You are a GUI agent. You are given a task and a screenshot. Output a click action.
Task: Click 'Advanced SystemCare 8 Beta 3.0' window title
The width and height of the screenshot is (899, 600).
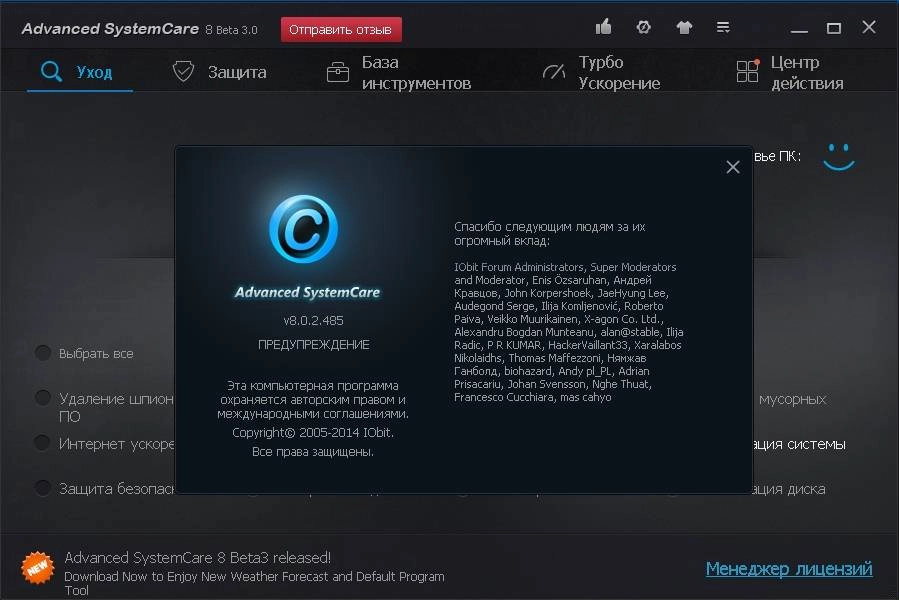tap(139, 29)
